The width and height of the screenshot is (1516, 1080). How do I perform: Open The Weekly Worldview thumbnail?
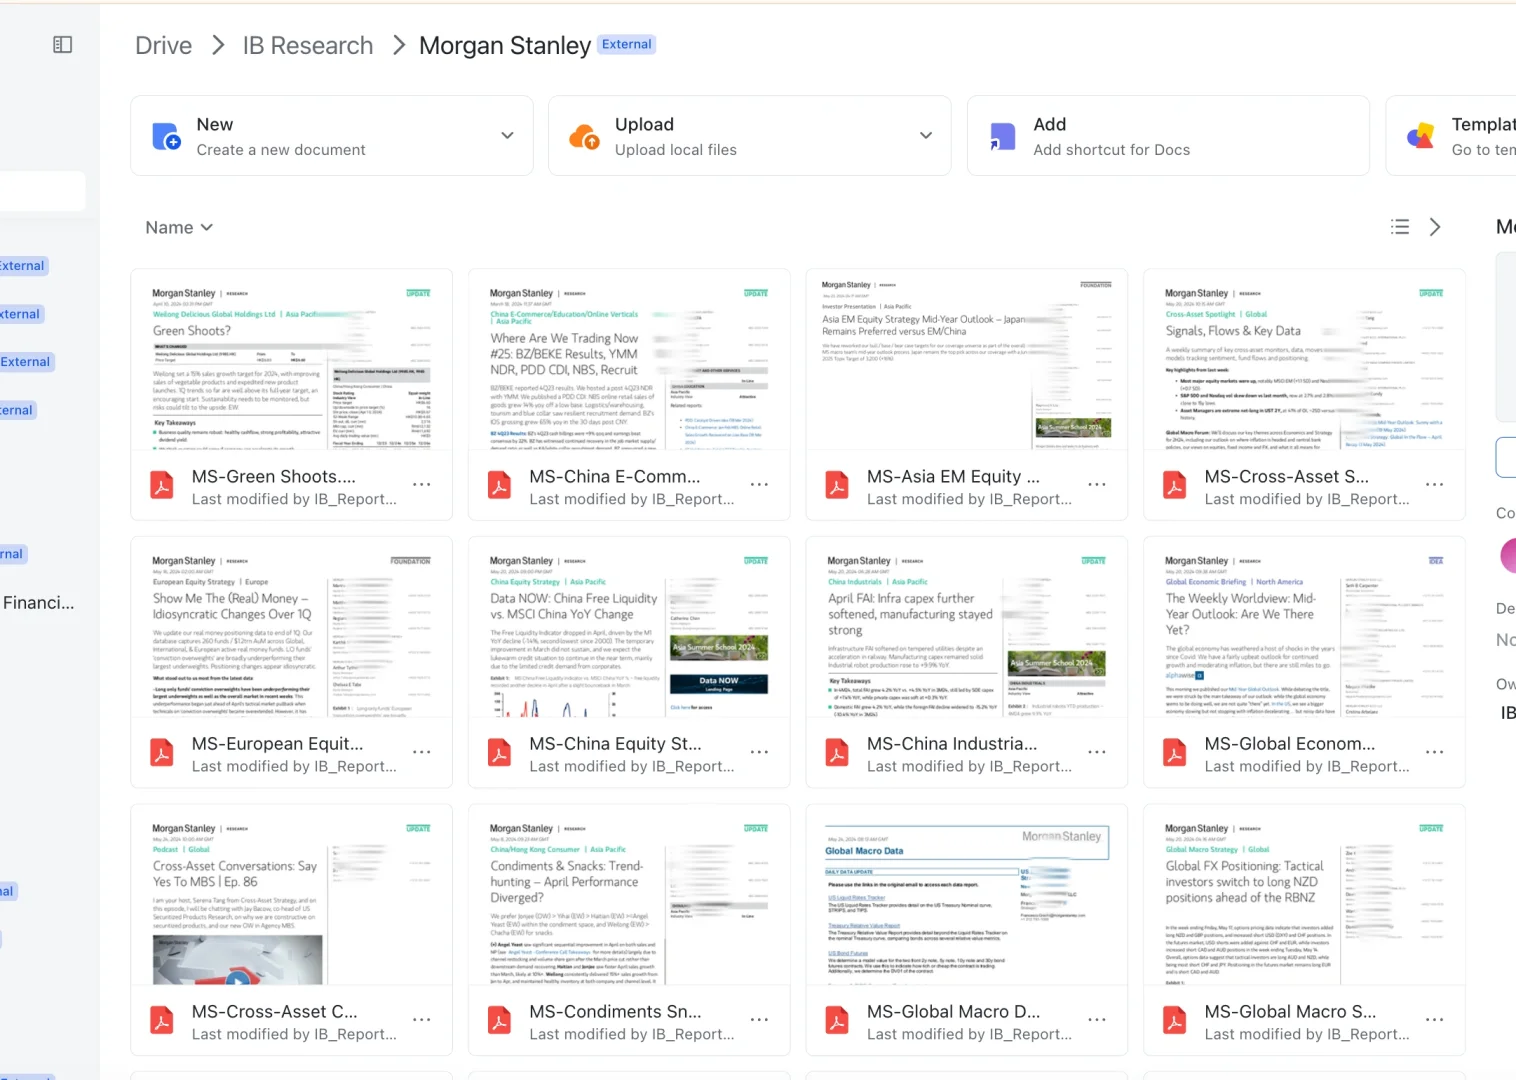point(1305,627)
